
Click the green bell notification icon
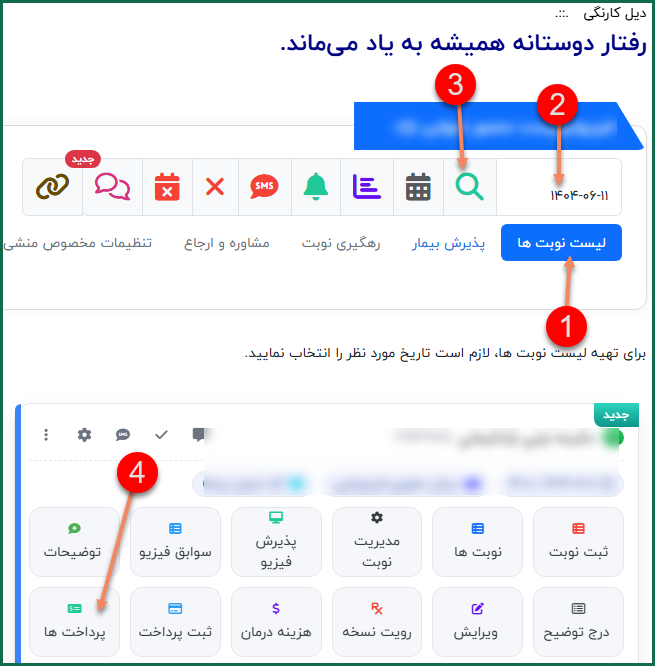click(316, 187)
